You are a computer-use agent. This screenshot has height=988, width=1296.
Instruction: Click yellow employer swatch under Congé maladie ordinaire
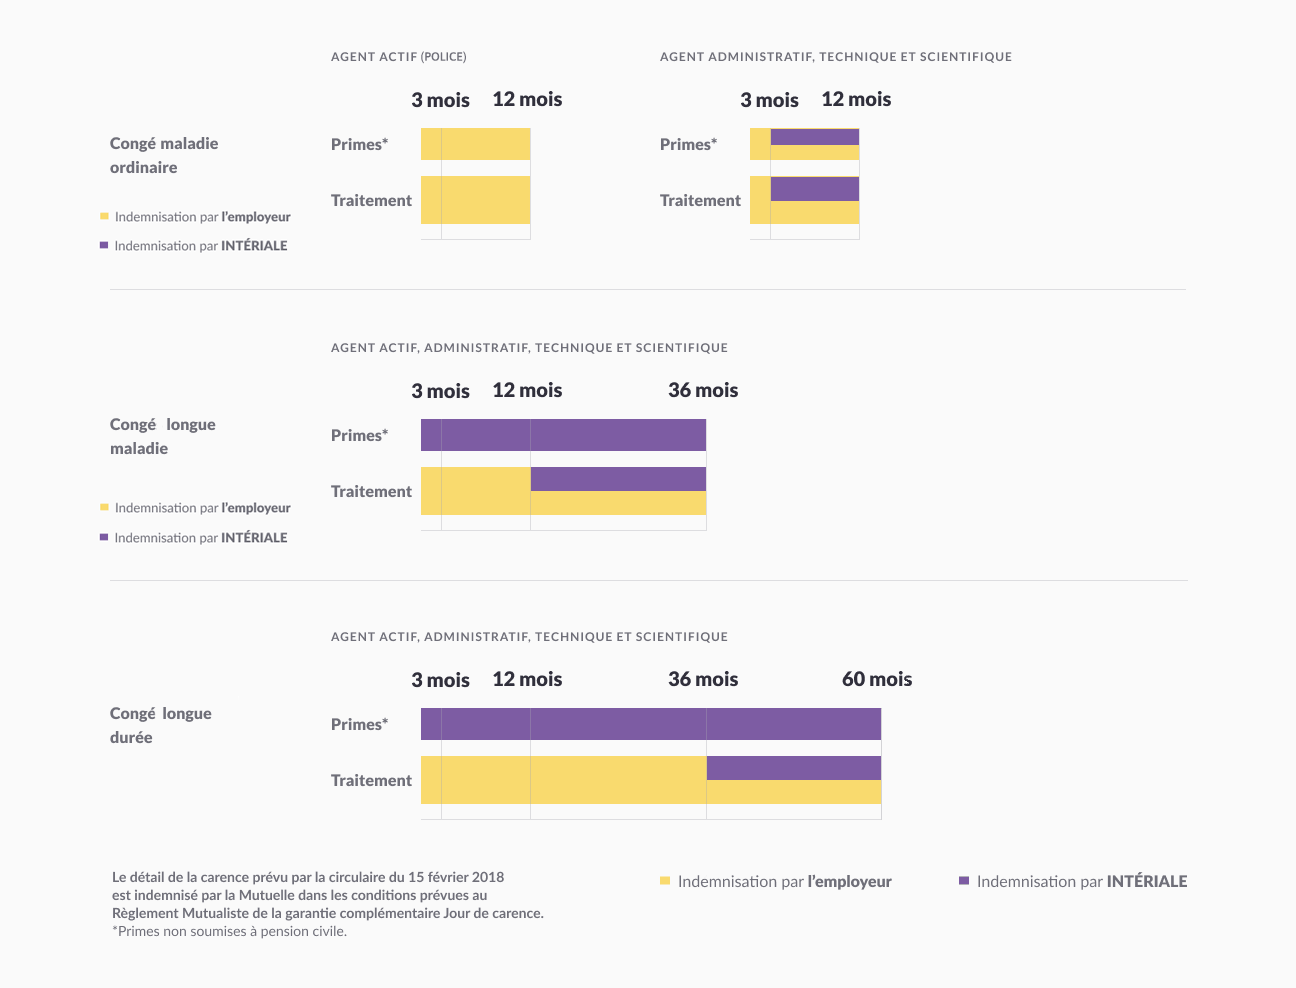[x=104, y=216]
